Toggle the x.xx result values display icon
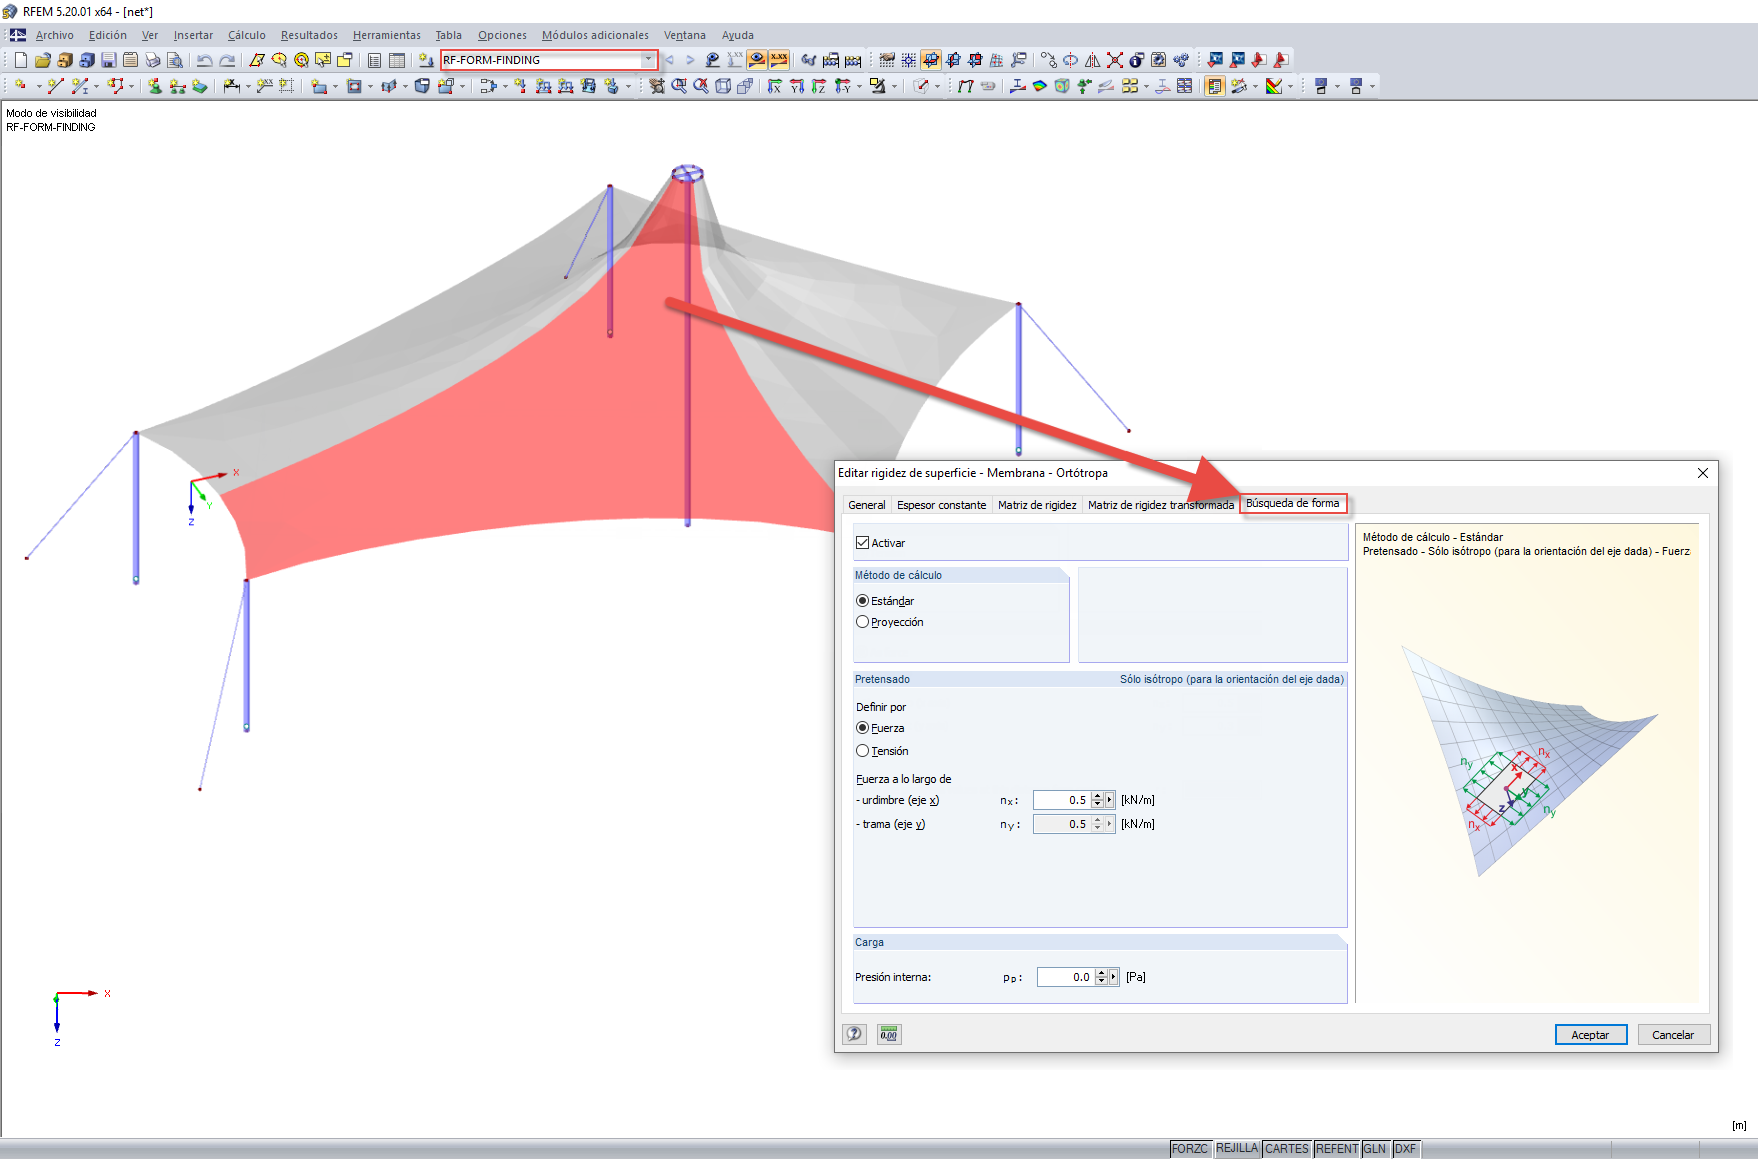Screen dimensions: 1758x1159 click(x=779, y=60)
